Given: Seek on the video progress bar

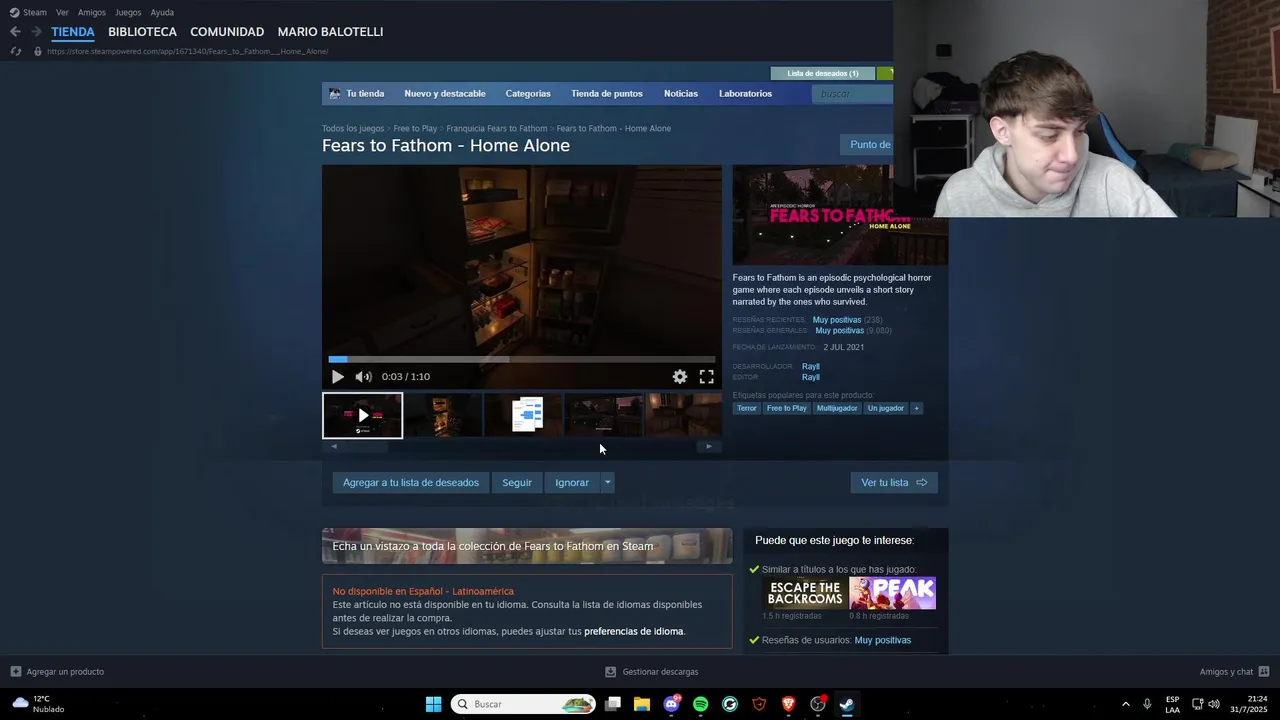Looking at the screenshot, I should pos(522,359).
